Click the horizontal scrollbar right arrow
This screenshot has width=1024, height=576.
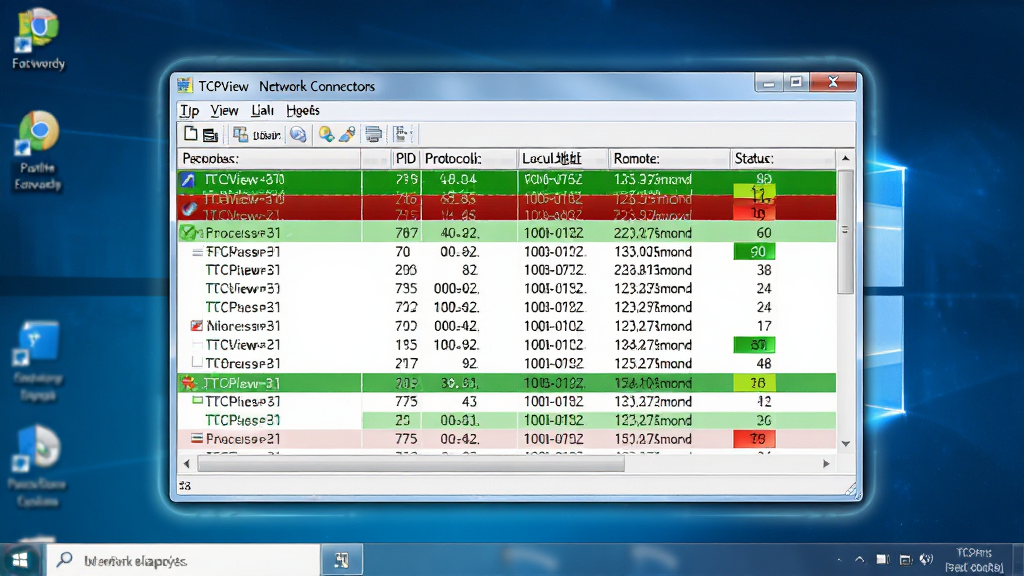pos(826,464)
